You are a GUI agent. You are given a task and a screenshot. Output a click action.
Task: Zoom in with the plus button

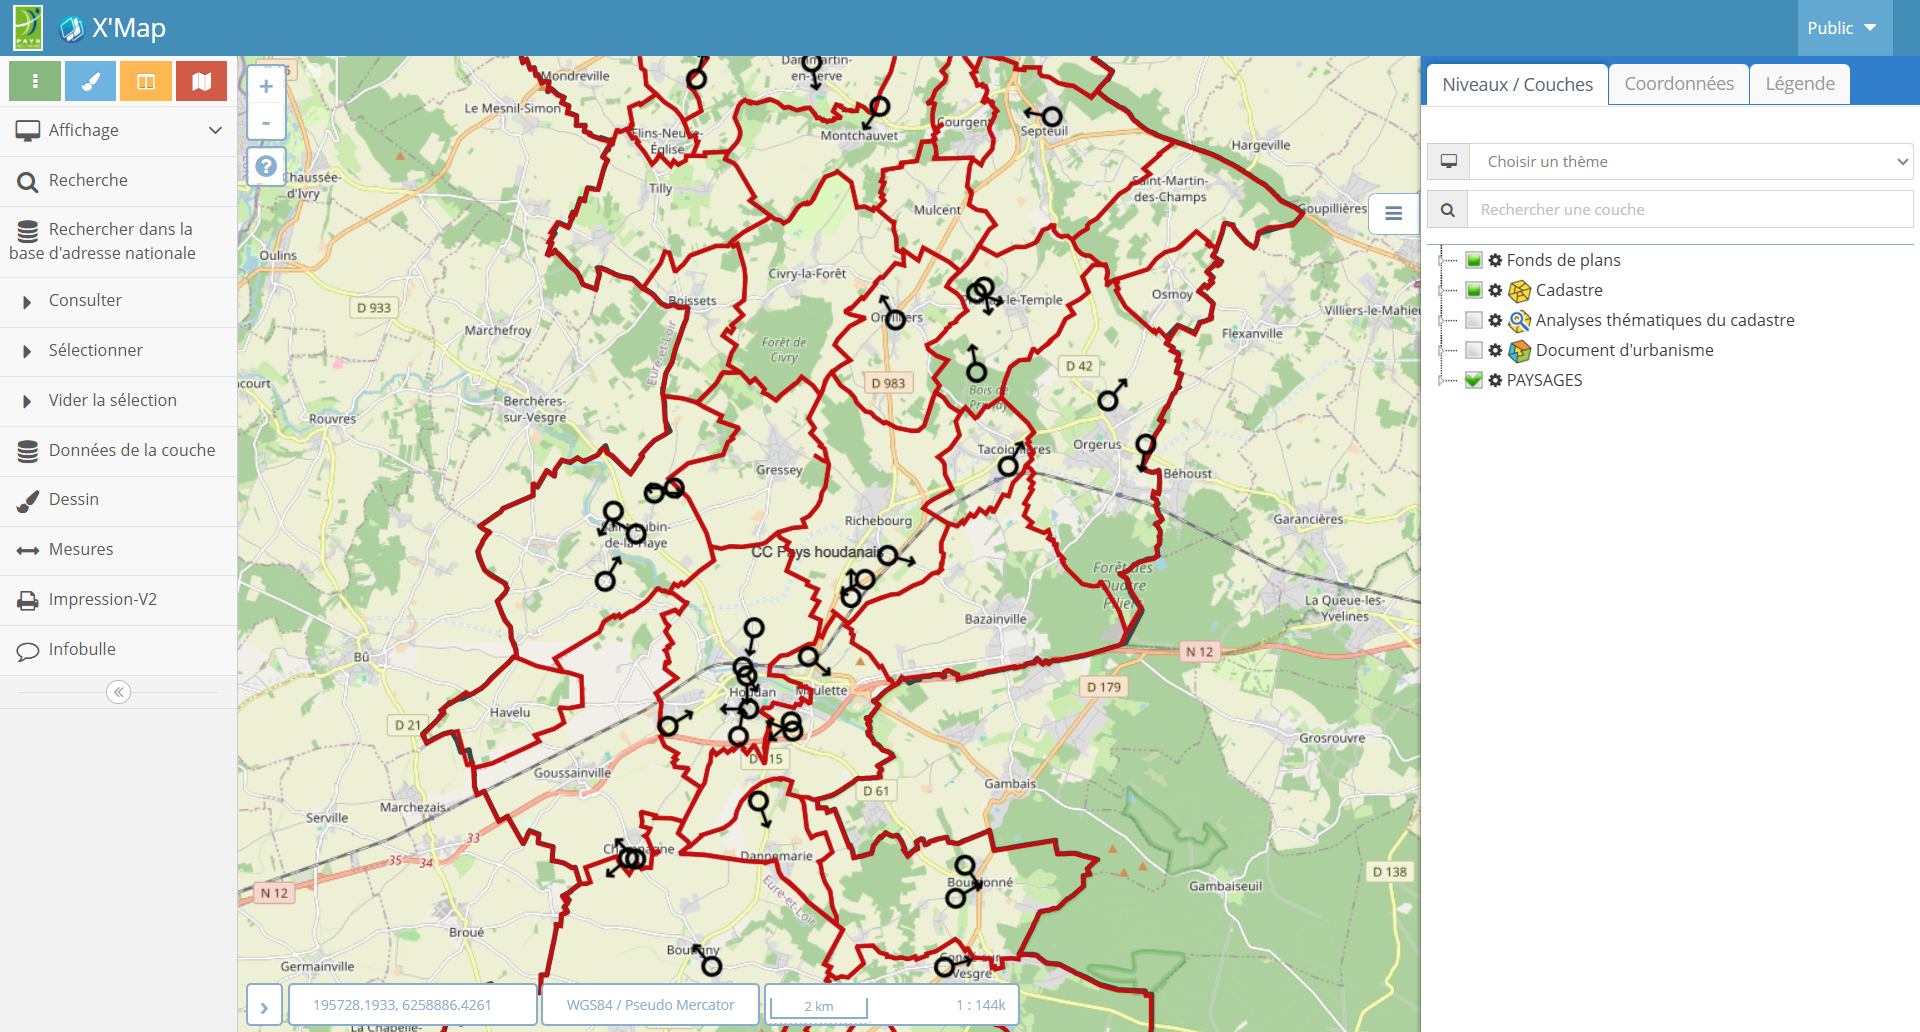[266, 87]
